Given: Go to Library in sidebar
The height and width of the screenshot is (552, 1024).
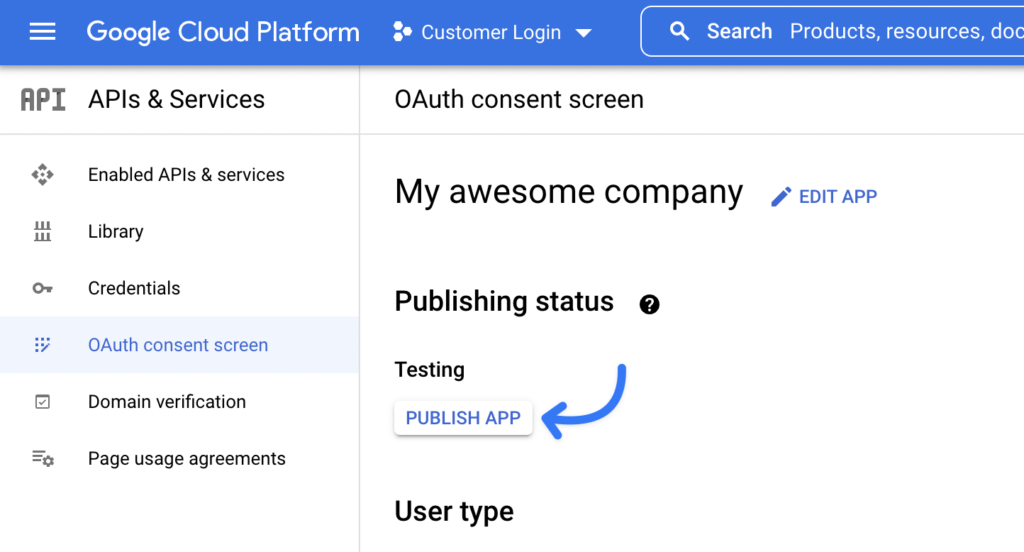Looking at the screenshot, I should coord(116,231).
